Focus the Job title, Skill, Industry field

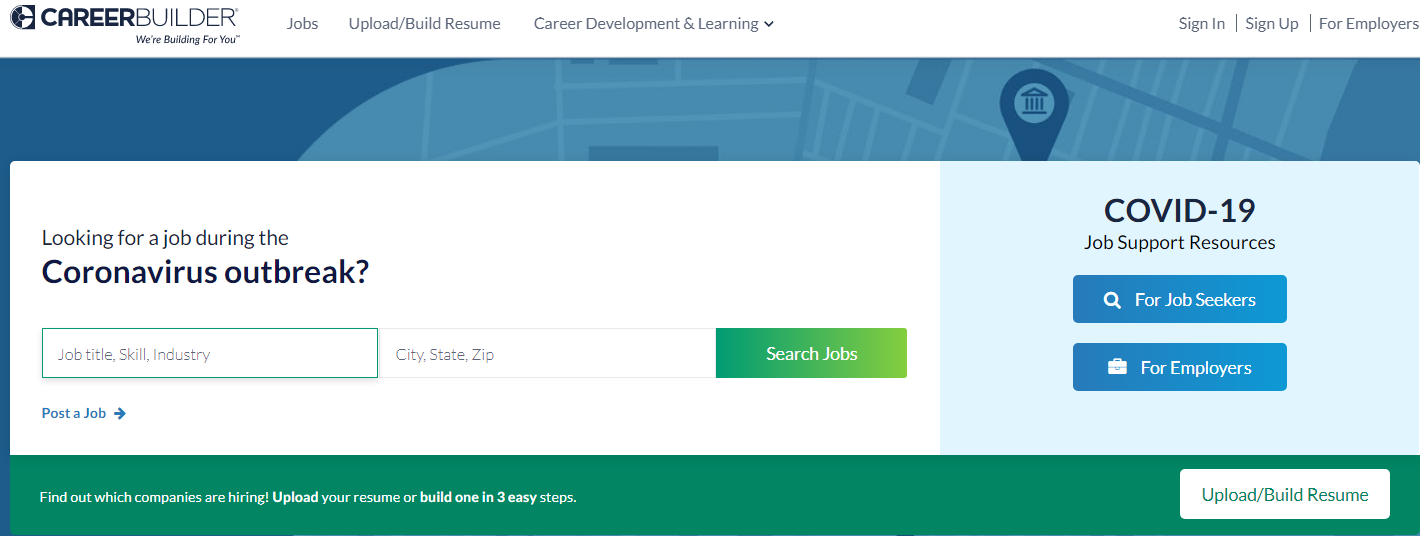tap(210, 353)
